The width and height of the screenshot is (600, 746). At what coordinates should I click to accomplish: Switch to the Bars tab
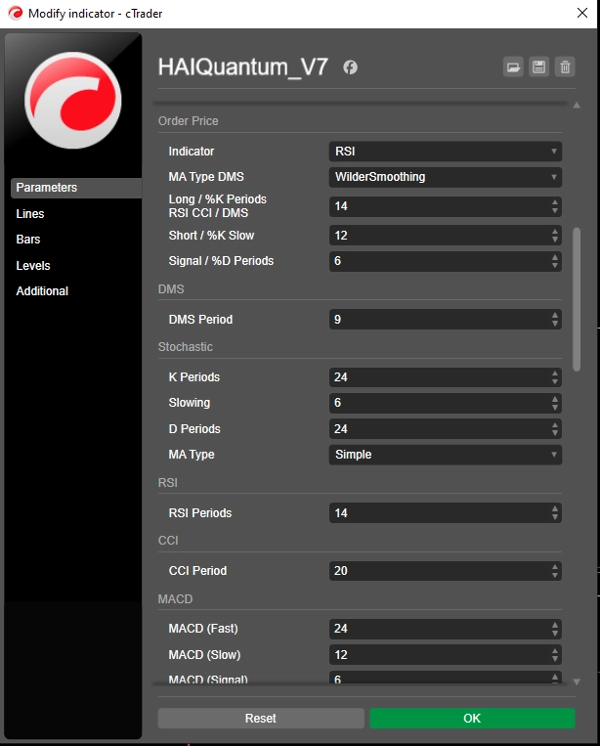[28, 239]
